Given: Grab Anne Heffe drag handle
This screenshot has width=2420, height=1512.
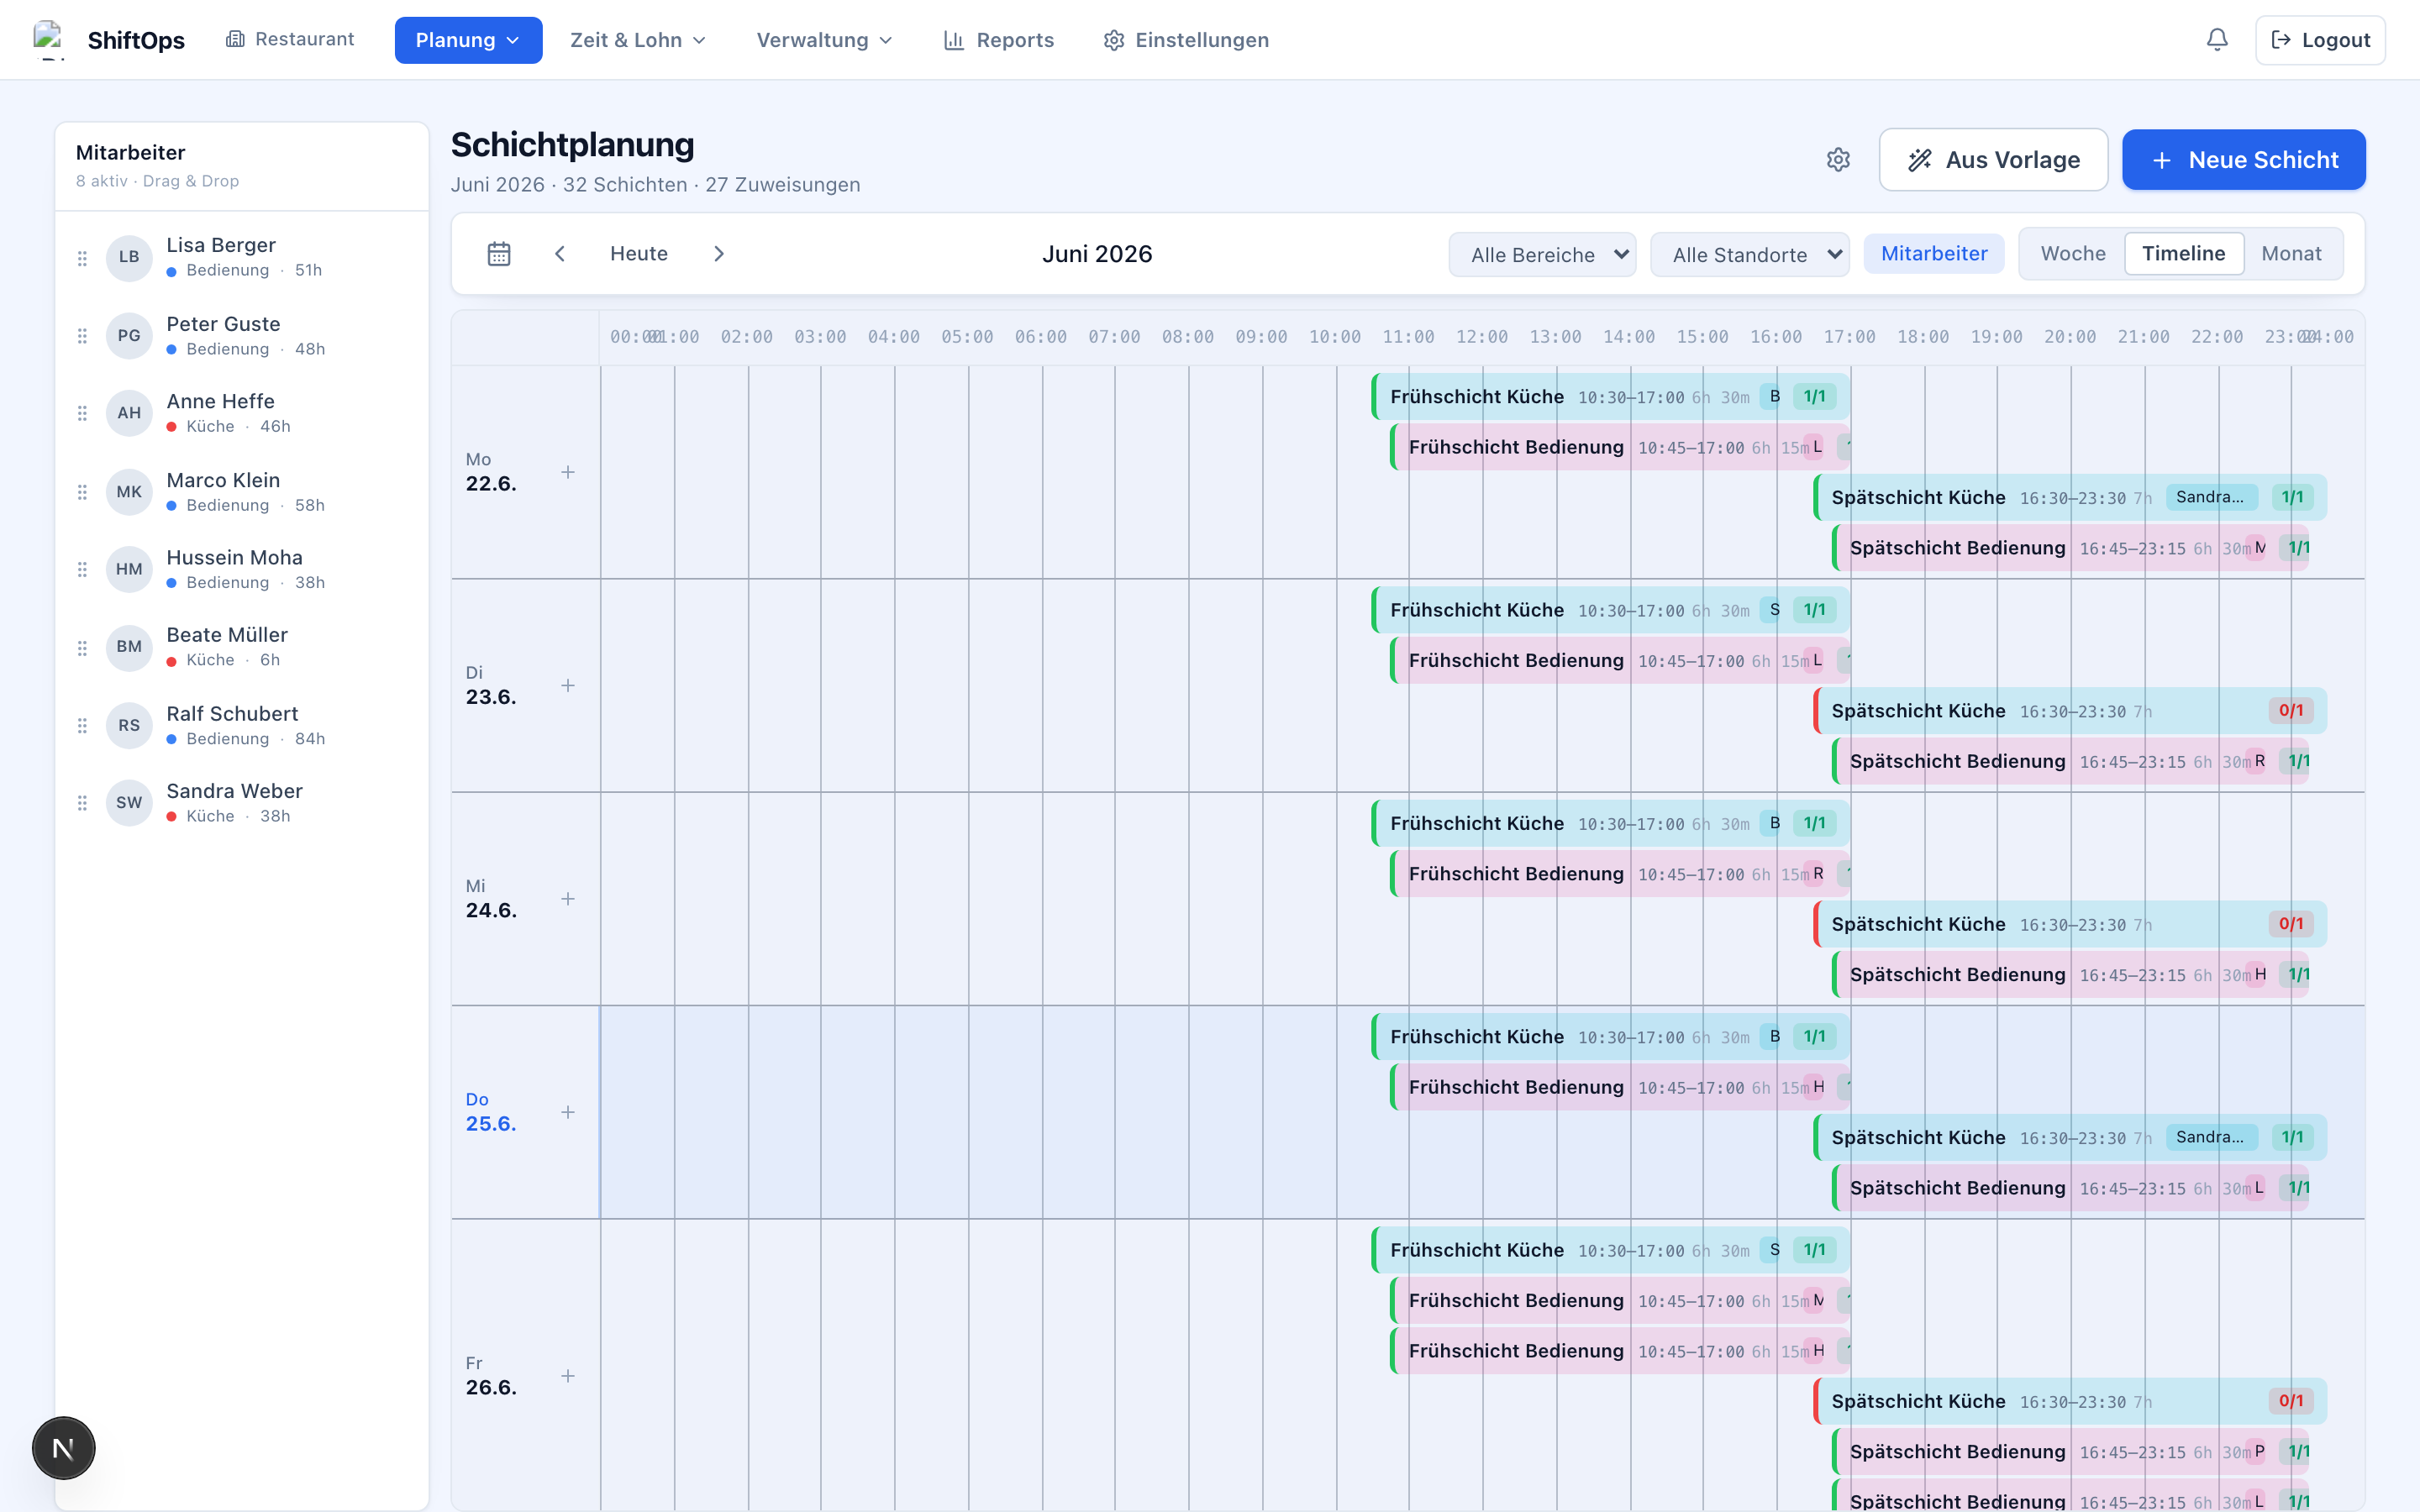Looking at the screenshot, I should pos(82,413).
